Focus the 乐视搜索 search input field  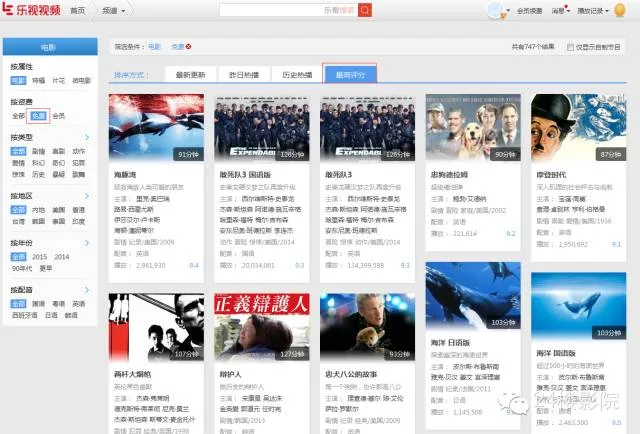pyautogui.click(x=289, y=10)
